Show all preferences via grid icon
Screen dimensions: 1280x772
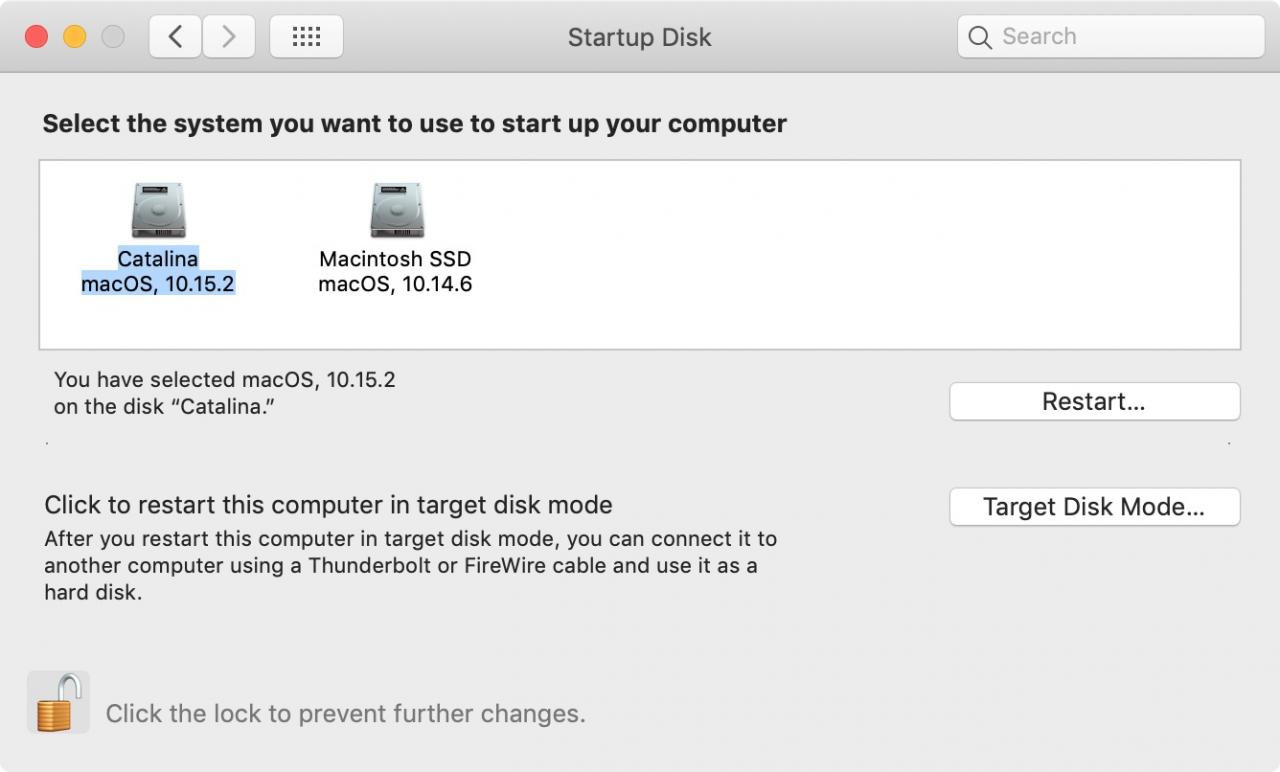(306, 37)
